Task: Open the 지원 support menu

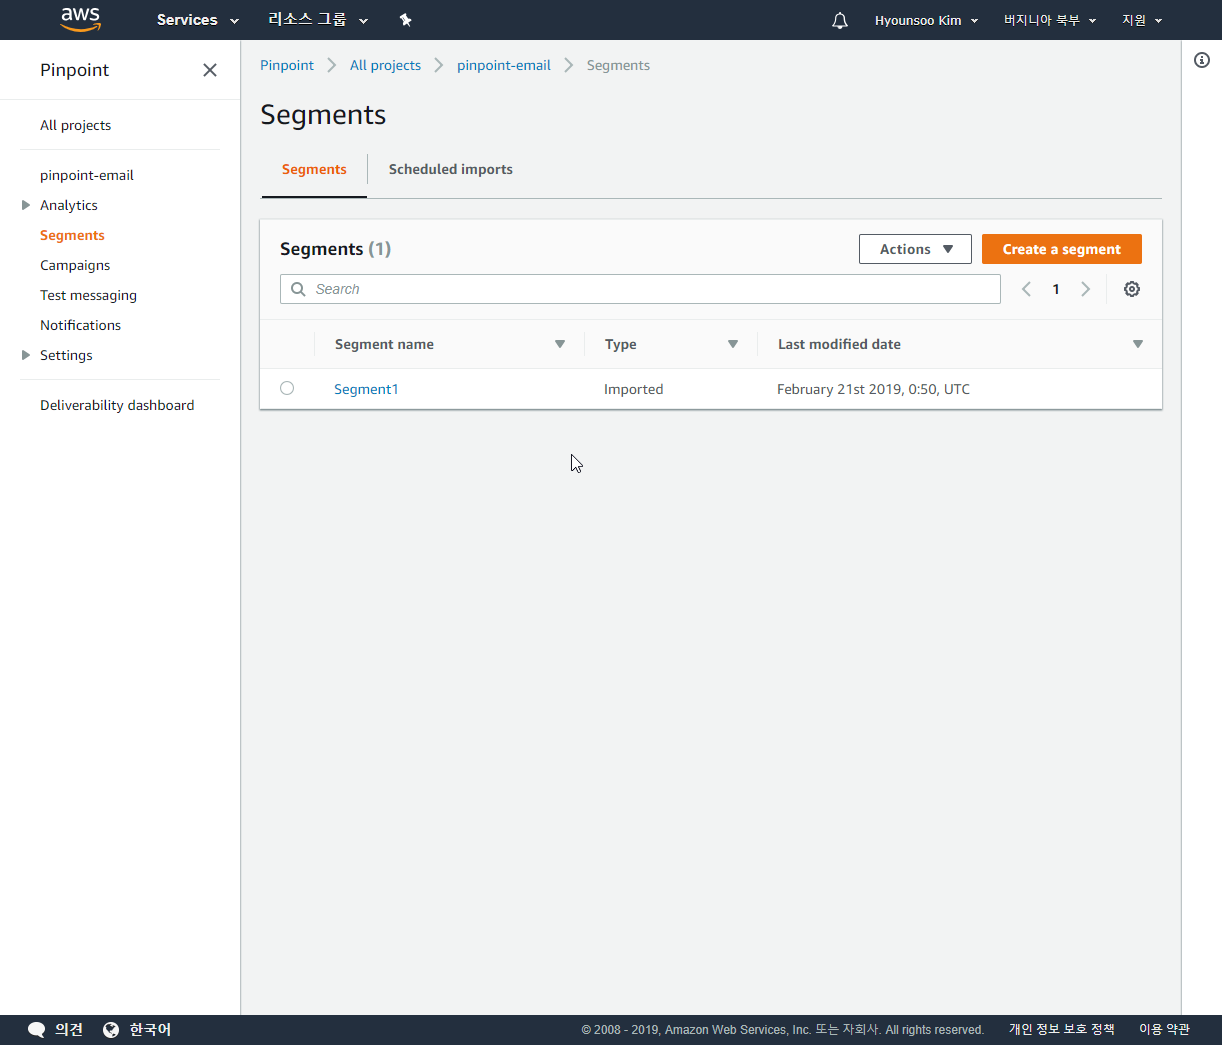Action: pos(1142,20)
